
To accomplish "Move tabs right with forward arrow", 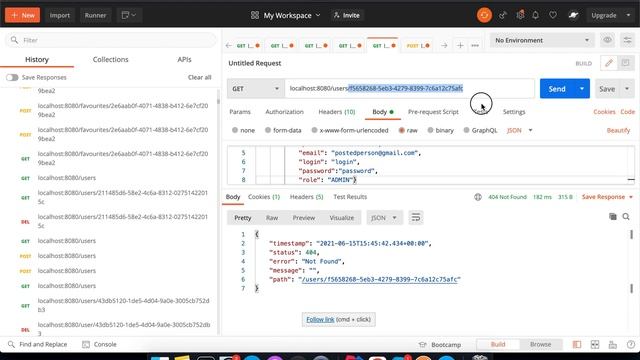I will coord(444,46).
